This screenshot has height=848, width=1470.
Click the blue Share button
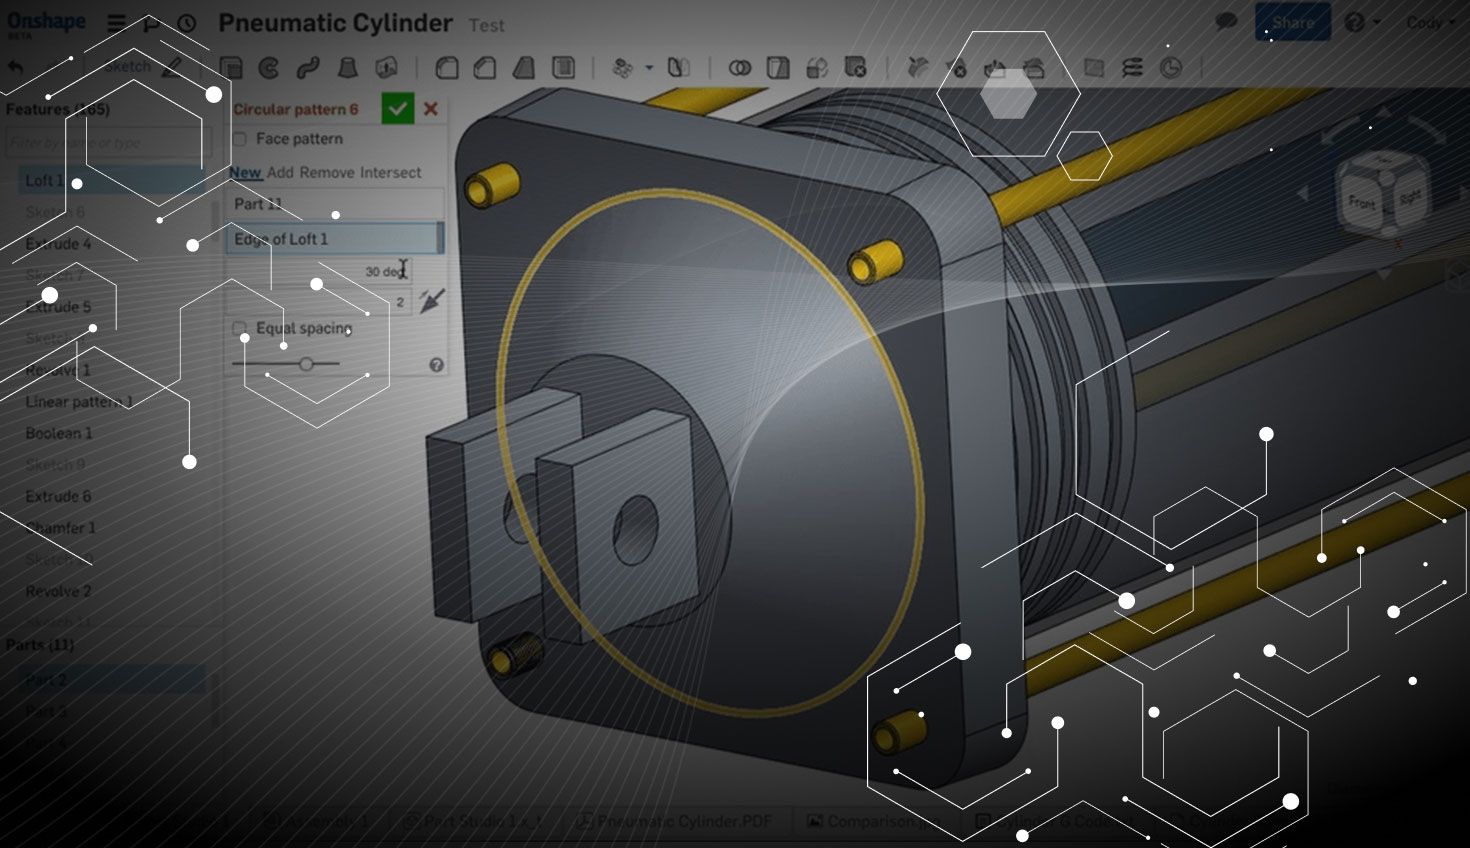[x=1292, y=22]
